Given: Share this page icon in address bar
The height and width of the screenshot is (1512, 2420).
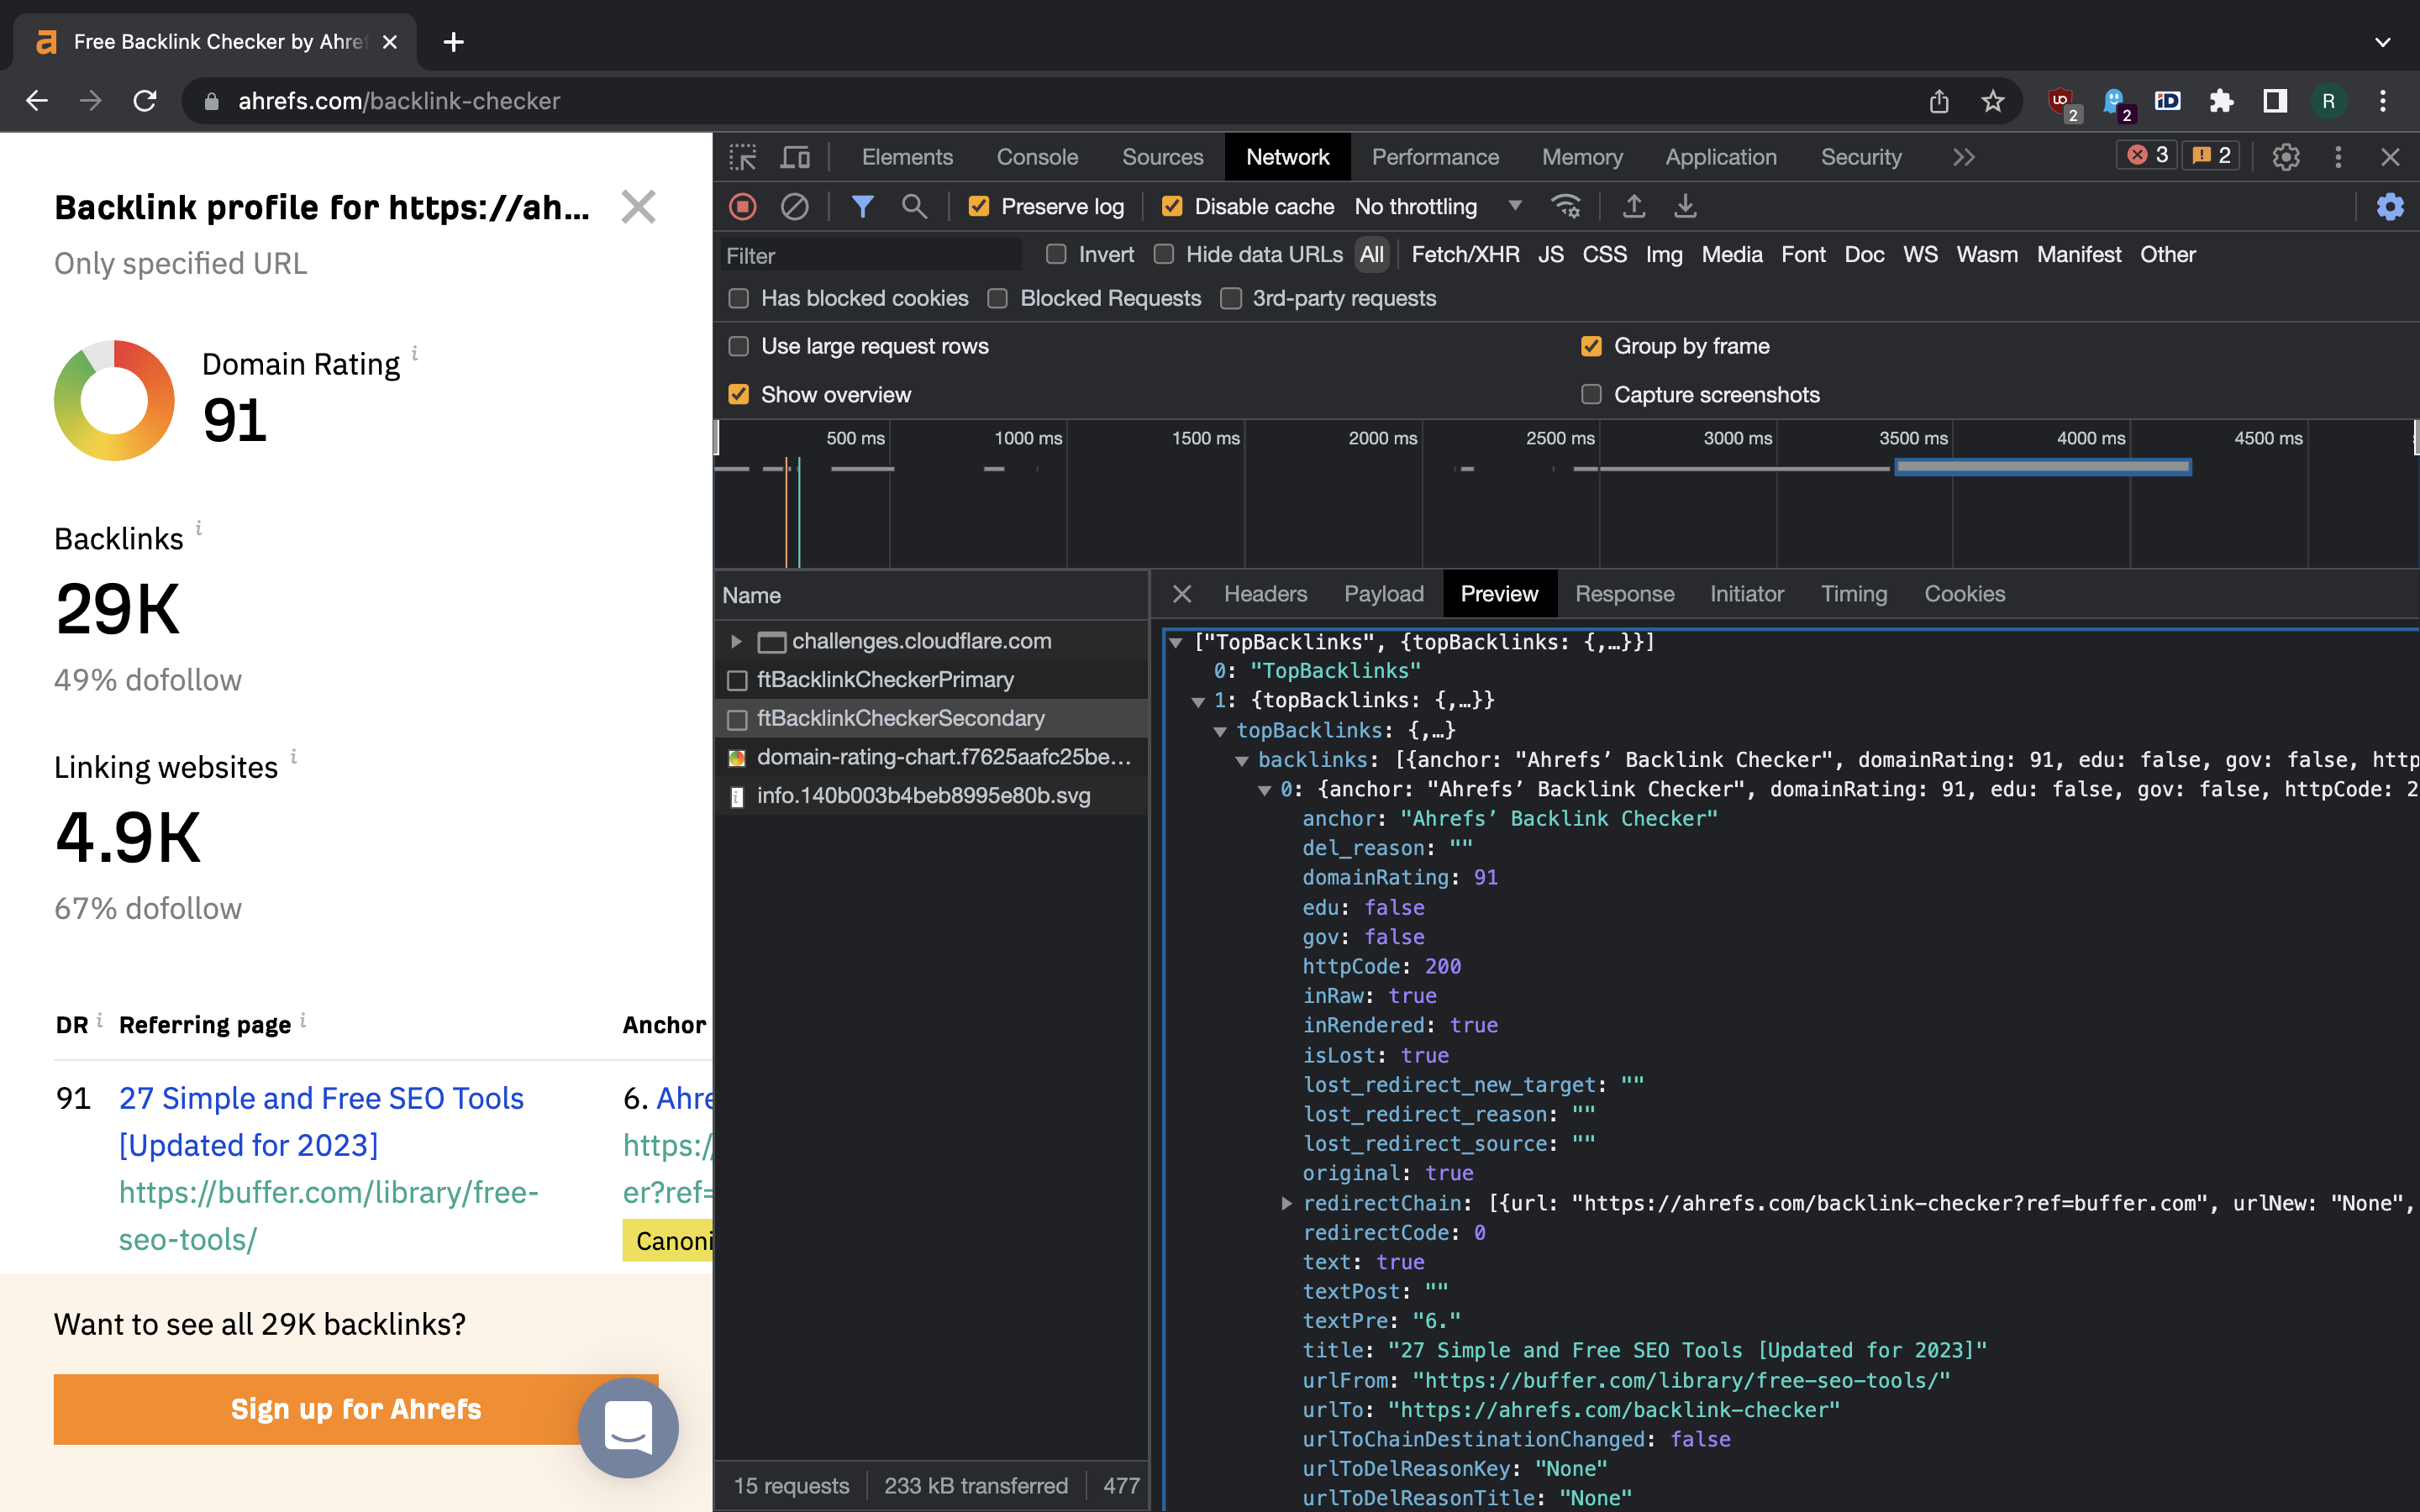Looking at the screenshot, I should pyautogui.click(x=1939, y=101).
